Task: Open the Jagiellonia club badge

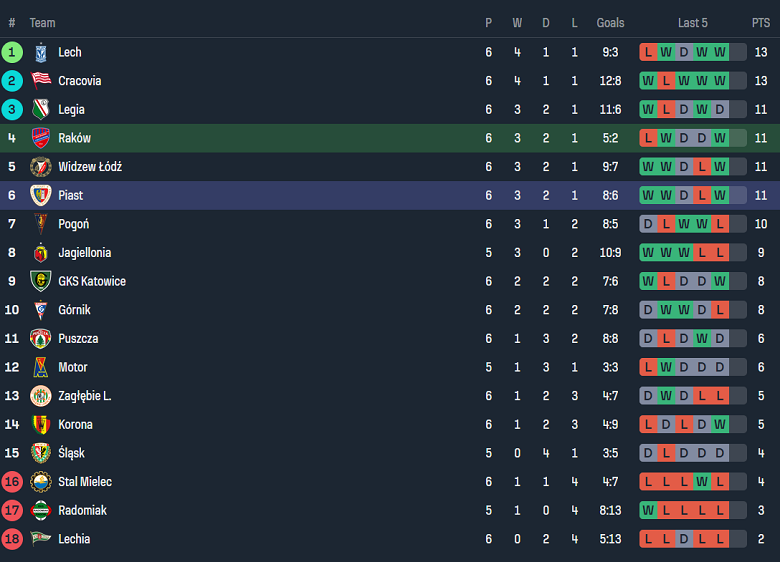Action: click(40, 253)
